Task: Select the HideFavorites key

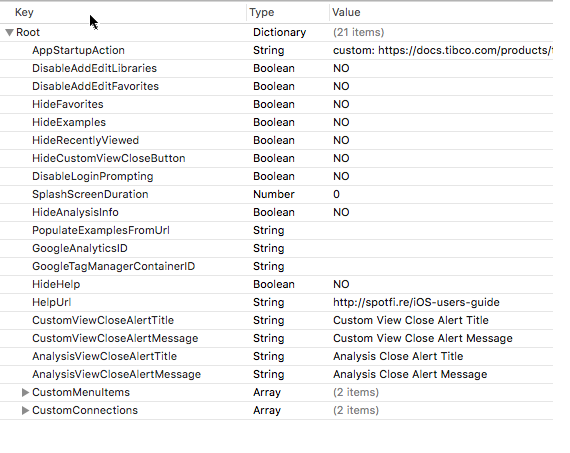Action: pyautogui.click(x=68, y=104)
